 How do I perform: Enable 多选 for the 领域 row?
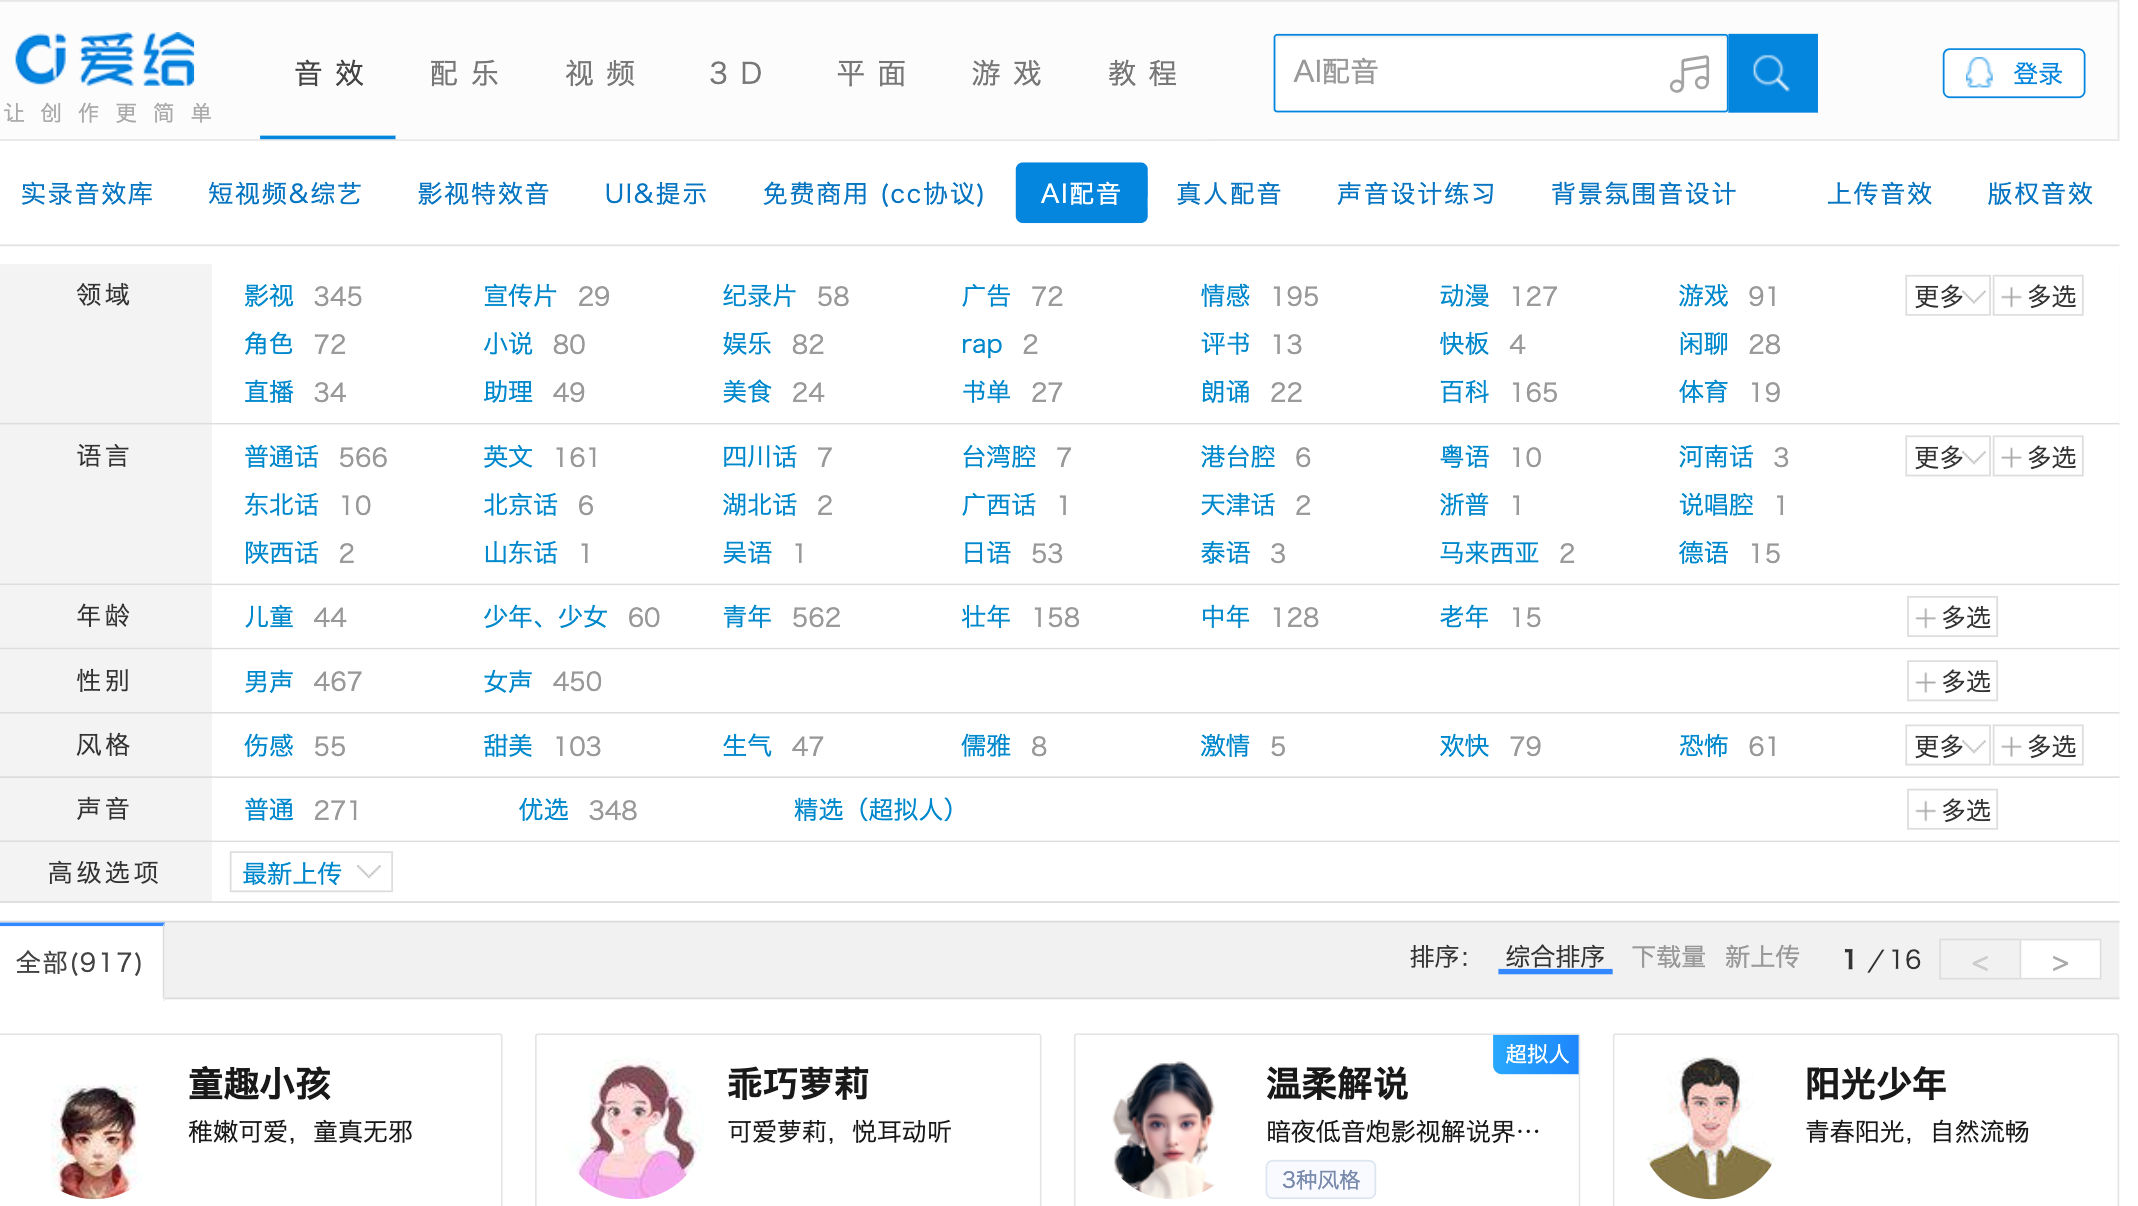click(2038, 296)
